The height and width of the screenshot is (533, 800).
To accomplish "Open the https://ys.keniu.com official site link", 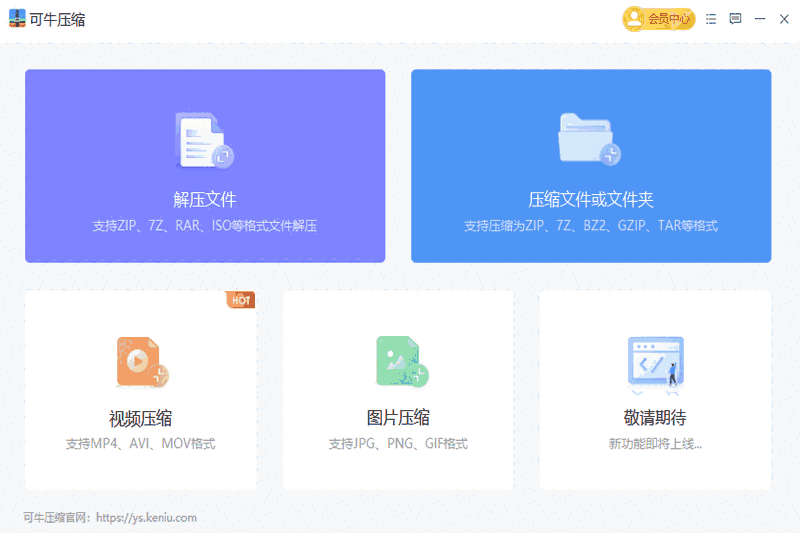I will 146,517.
